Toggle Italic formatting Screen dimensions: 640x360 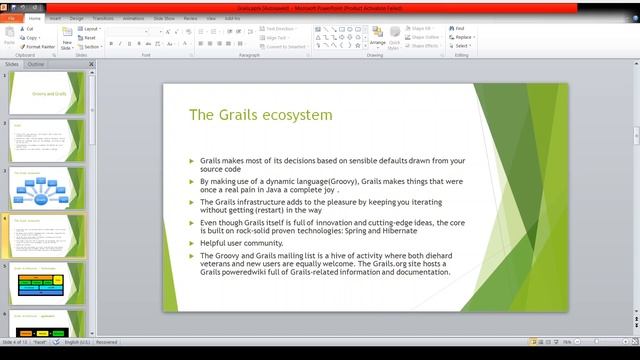tap(120, 44)
